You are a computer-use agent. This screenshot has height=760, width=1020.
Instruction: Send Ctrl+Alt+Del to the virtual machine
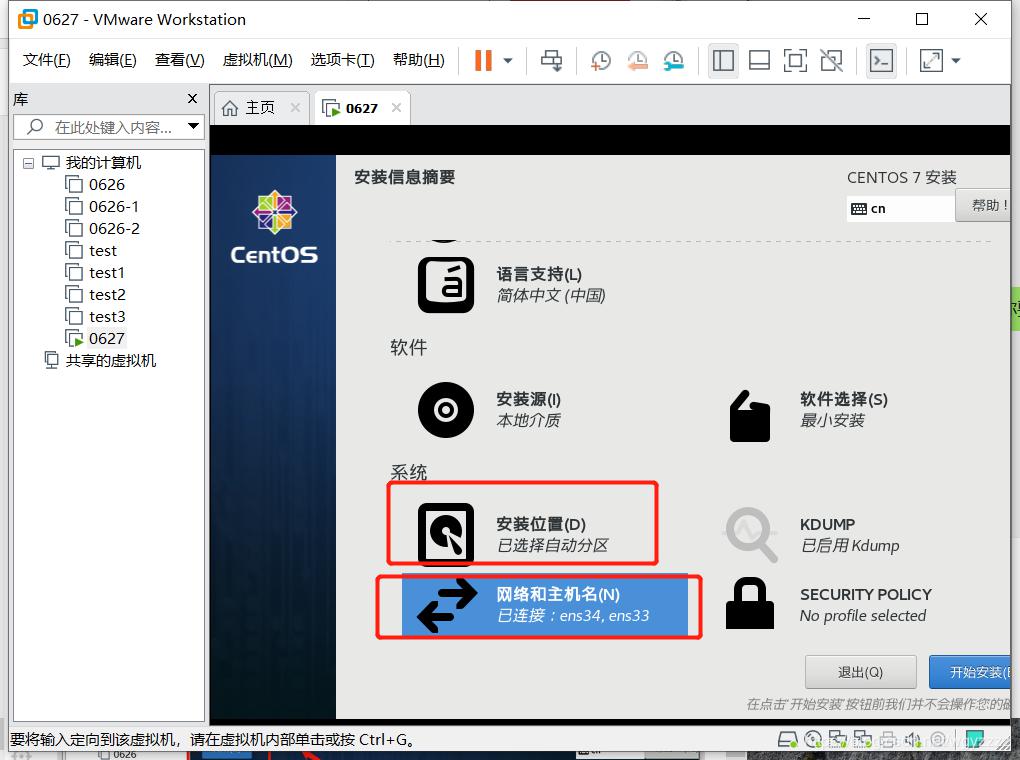(x=551, y=60)
